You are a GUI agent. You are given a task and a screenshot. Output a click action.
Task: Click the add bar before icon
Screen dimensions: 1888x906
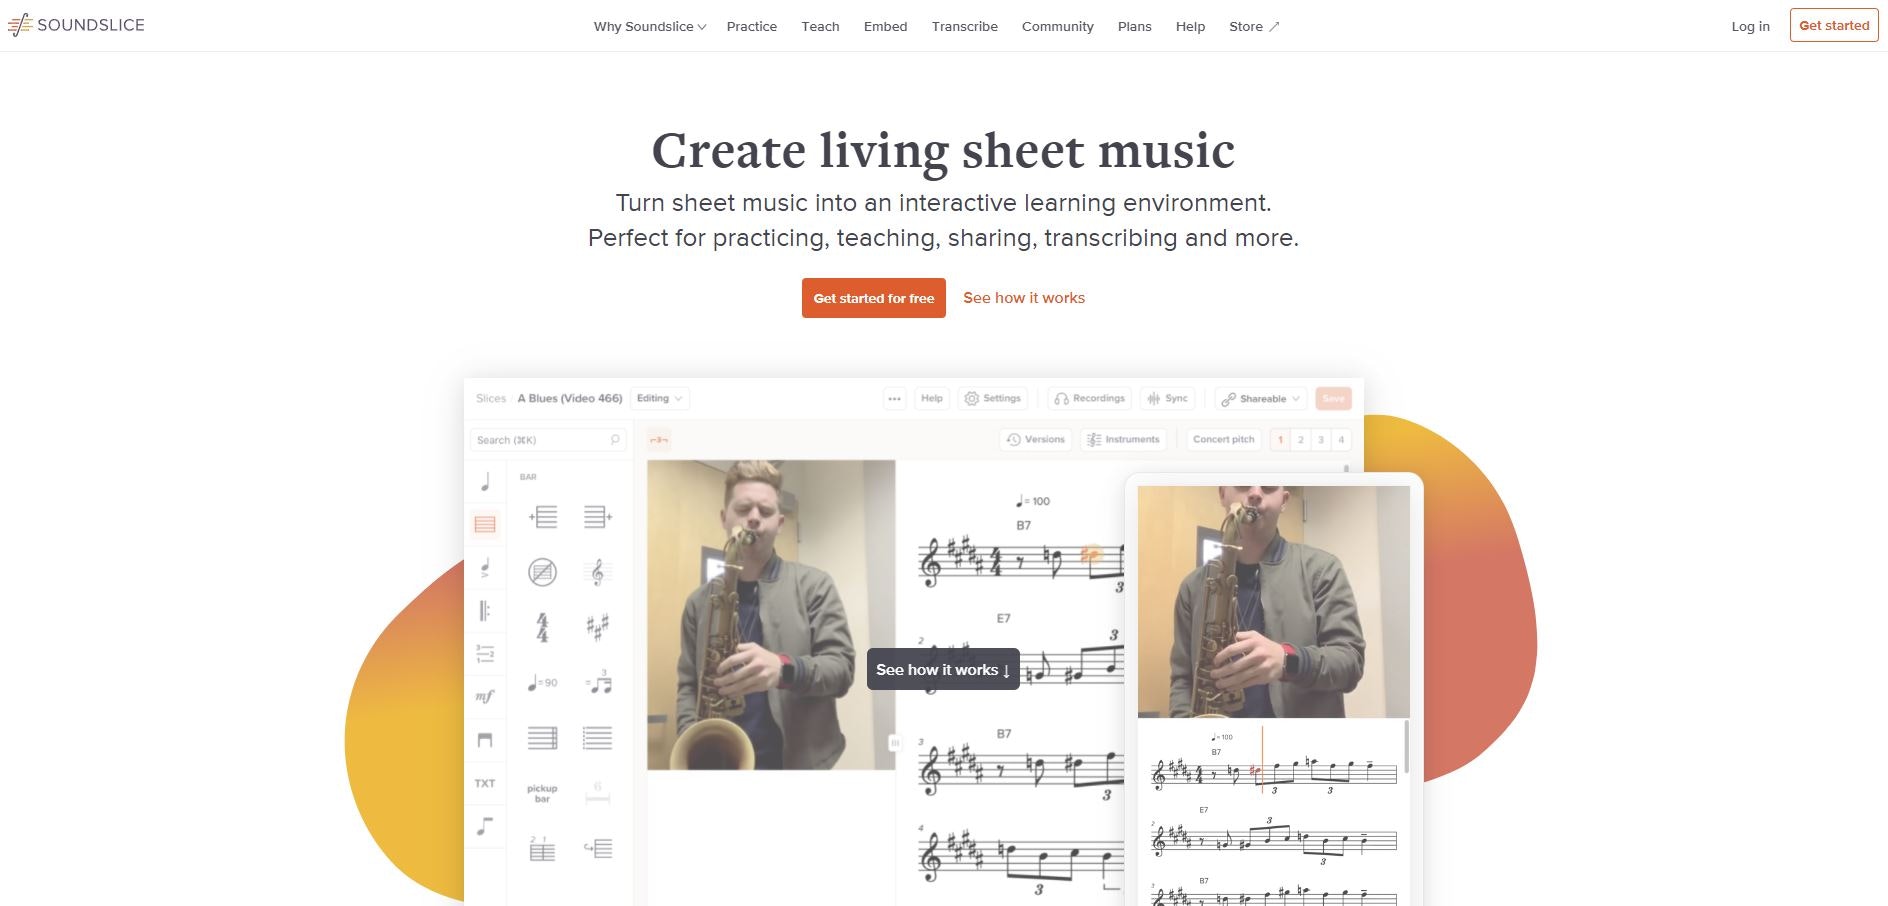[542, 517]
